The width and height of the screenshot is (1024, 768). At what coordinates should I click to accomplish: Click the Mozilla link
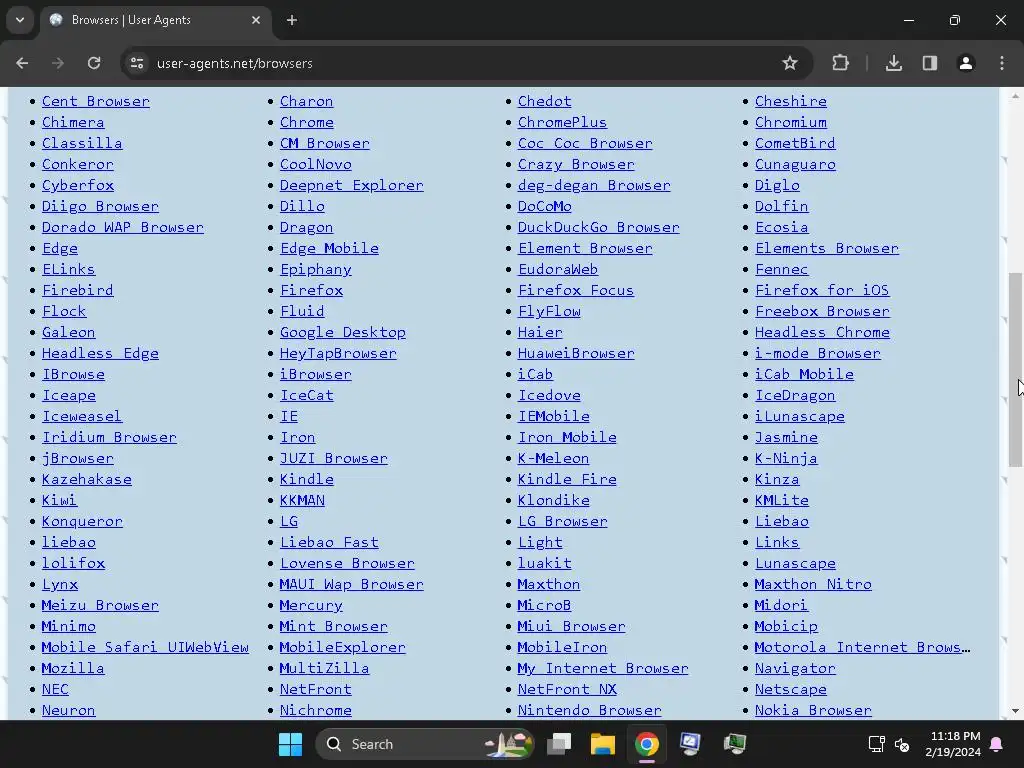click(73, 668)
